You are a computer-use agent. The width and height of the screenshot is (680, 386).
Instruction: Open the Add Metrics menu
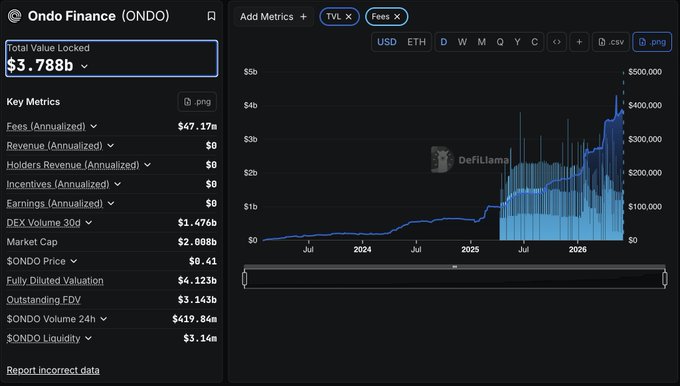tap(273, 16)
